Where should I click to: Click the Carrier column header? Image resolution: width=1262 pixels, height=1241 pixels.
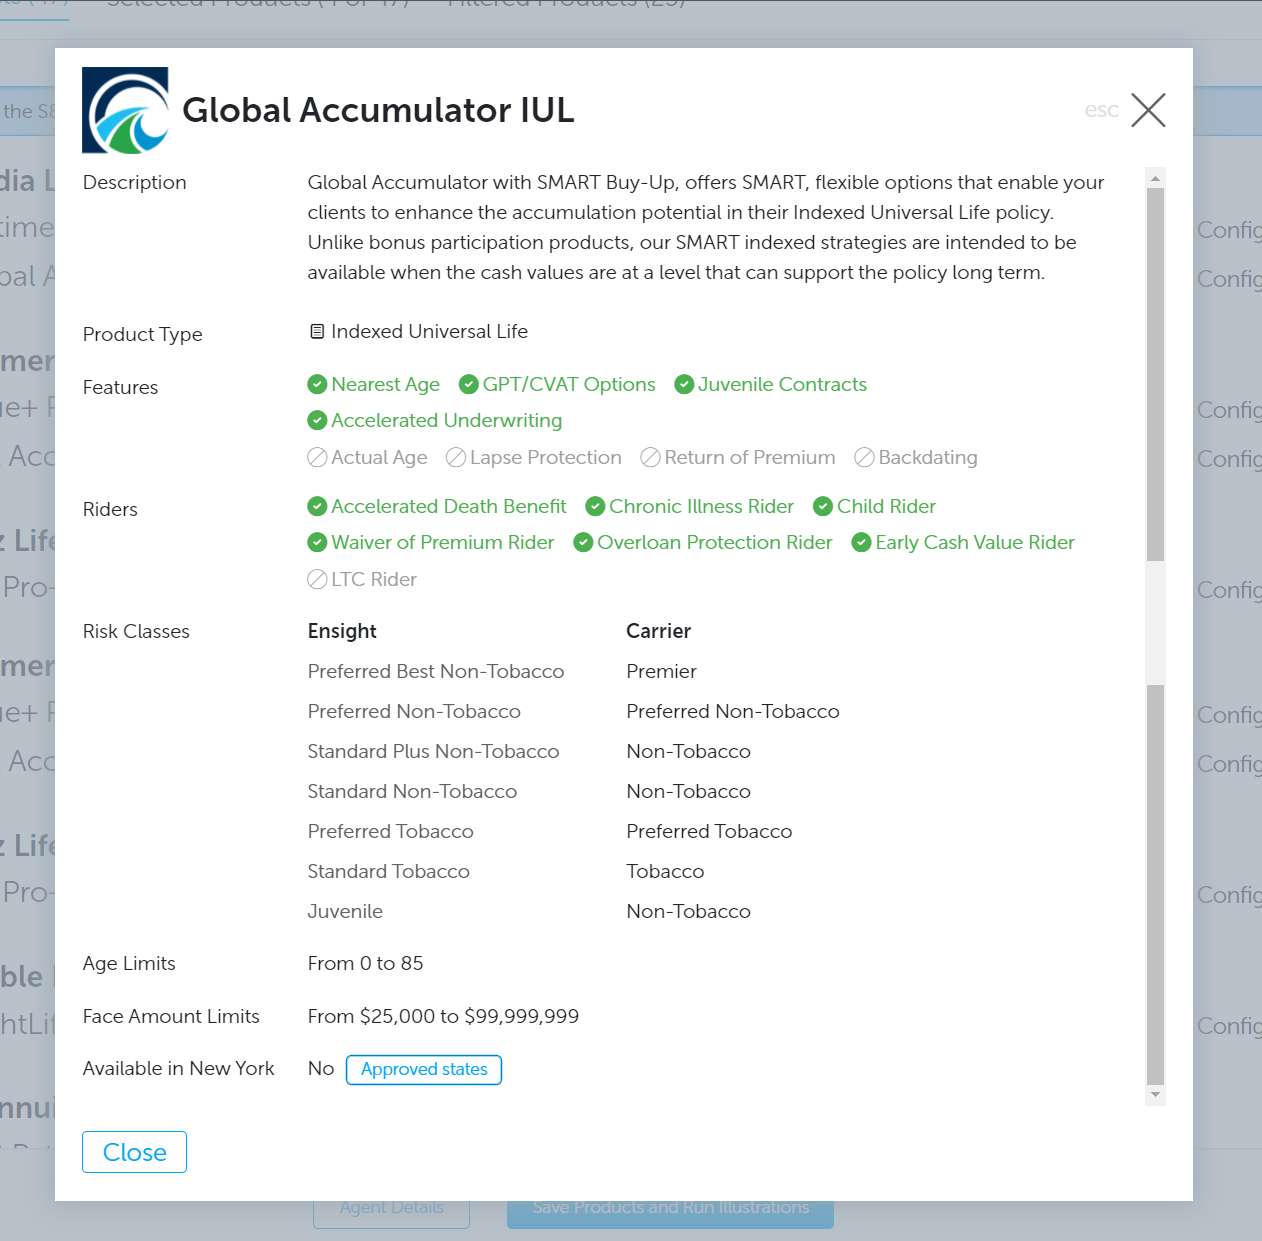click(x=658, y=631)
